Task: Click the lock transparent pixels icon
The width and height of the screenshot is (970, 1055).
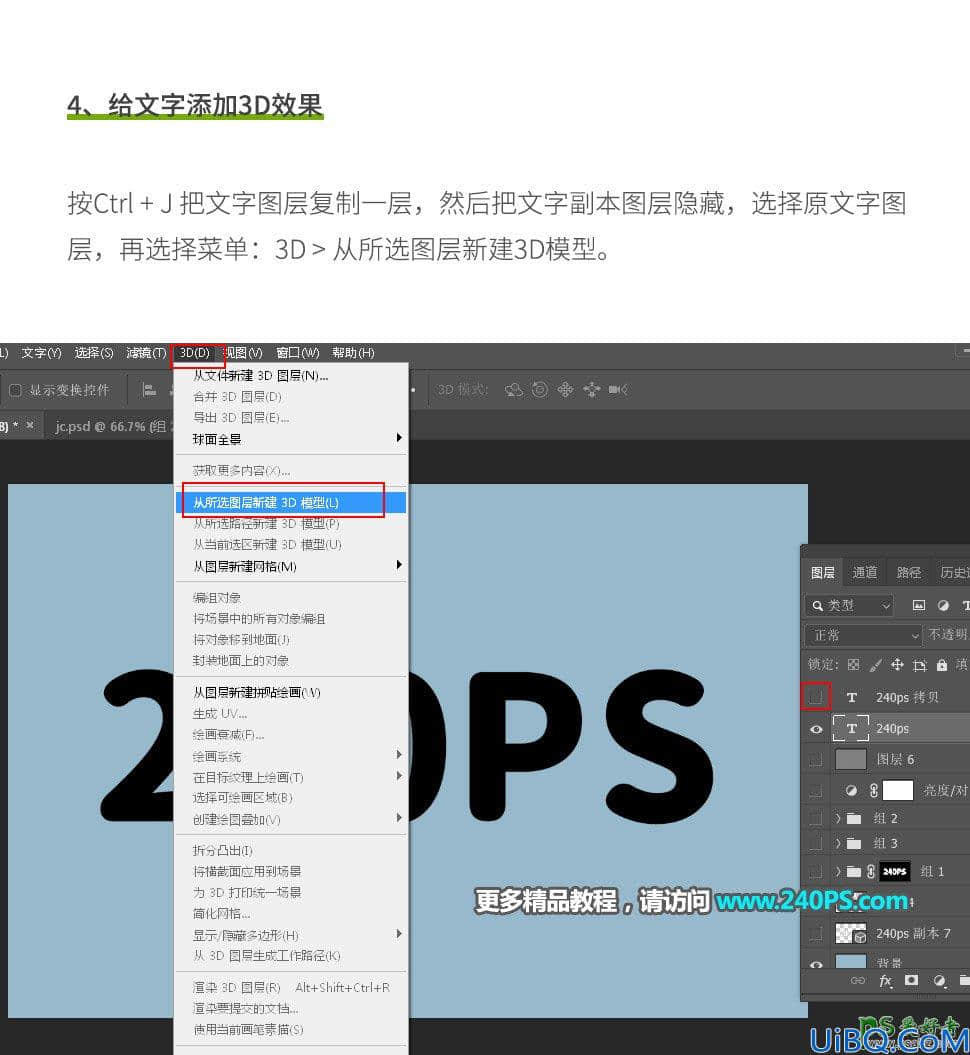Action: coord(853,665)
